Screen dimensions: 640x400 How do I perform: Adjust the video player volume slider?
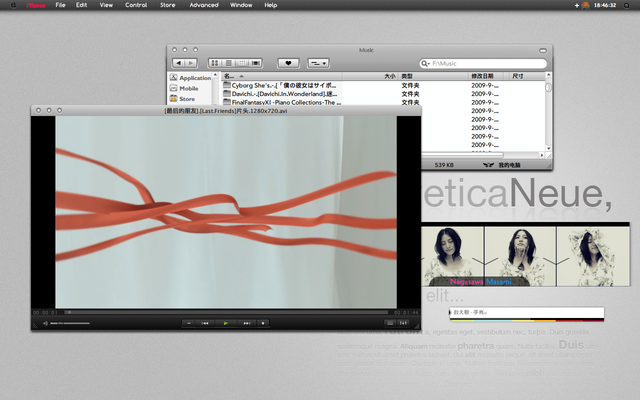[x=70, y=323]
